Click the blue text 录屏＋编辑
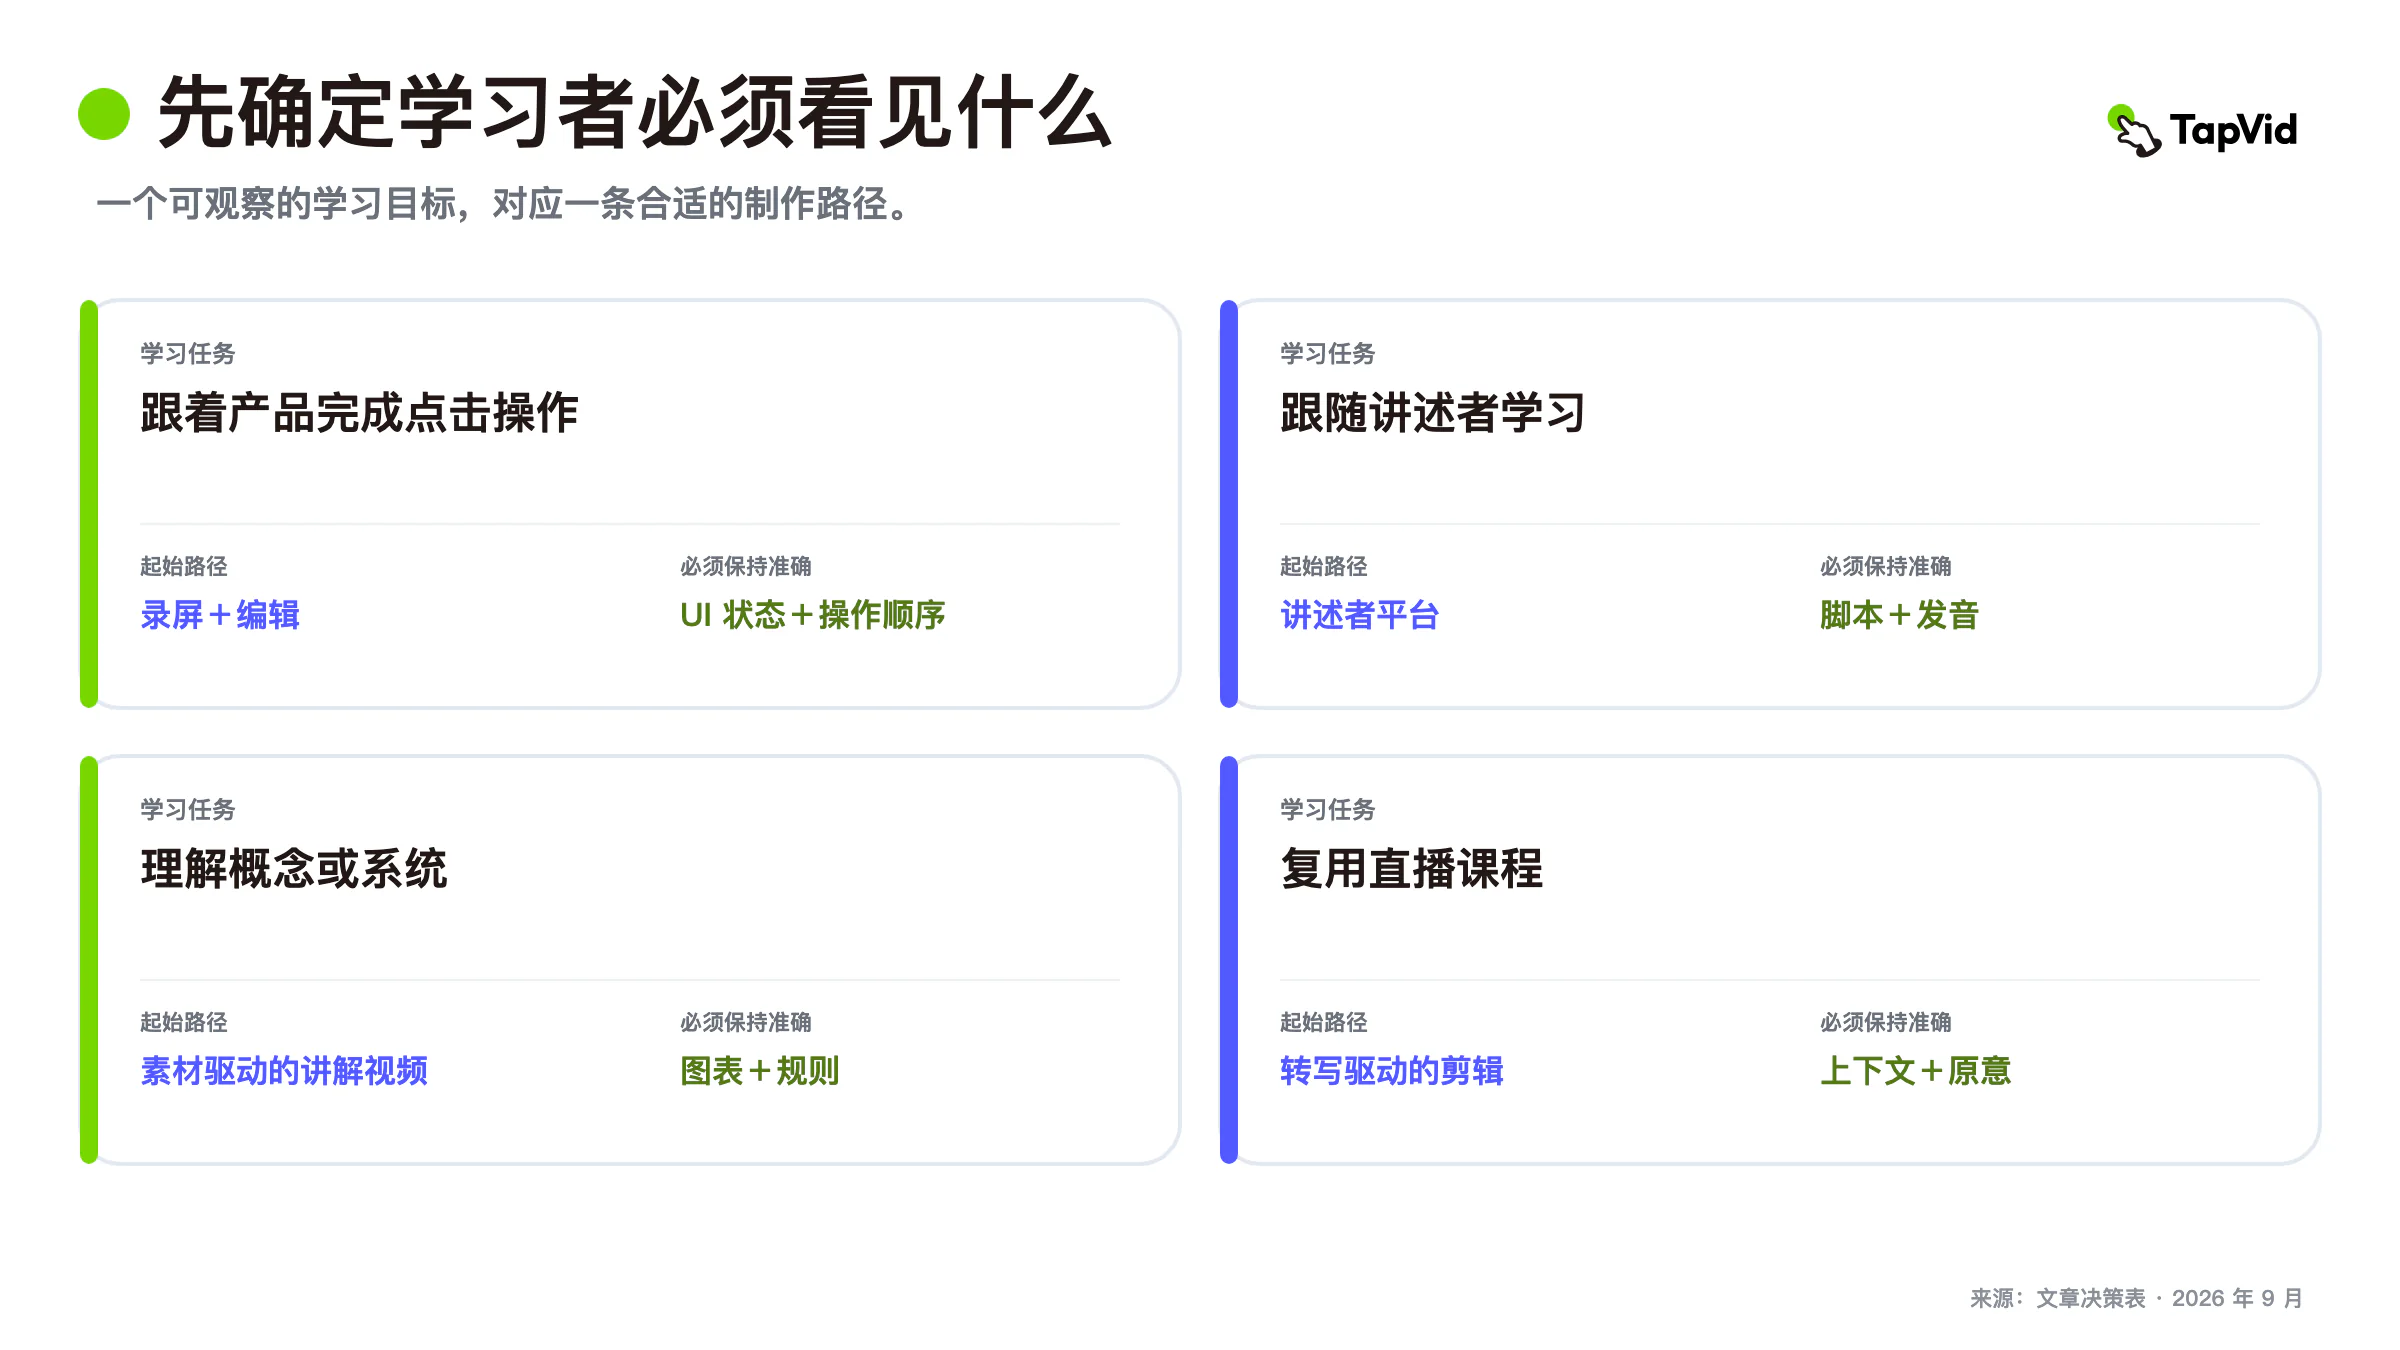The height and width of the screenshot is (1350, 2400). point(220,615)
